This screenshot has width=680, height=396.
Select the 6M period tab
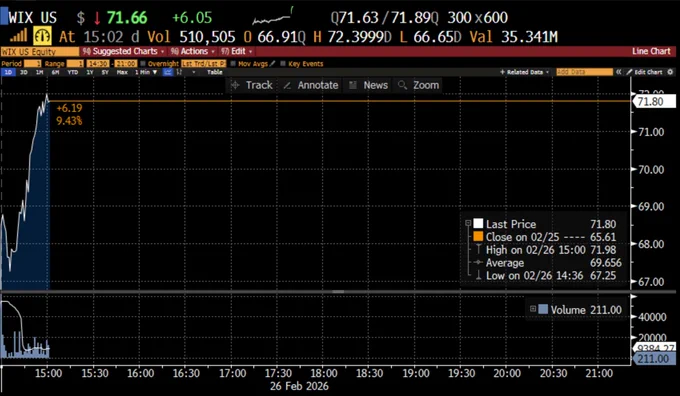coord(56,72)
